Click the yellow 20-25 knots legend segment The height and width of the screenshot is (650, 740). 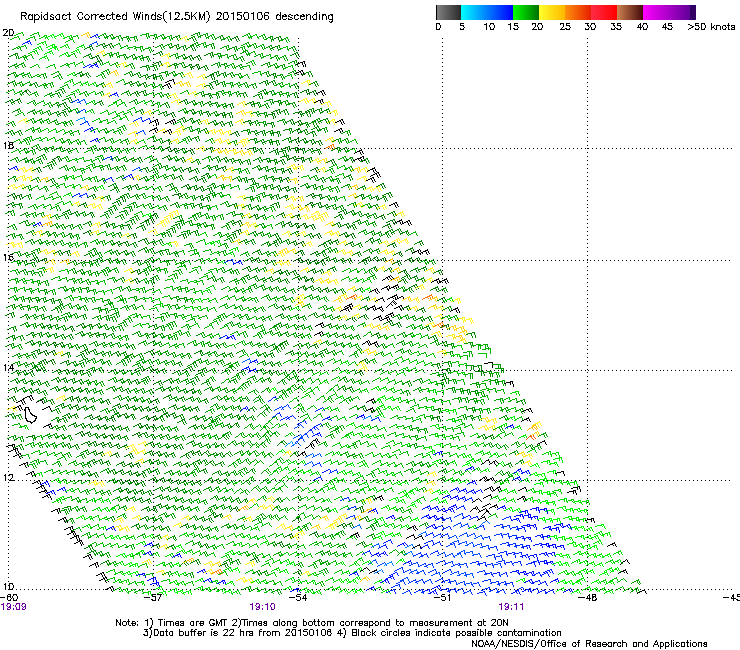pos(552,12)
